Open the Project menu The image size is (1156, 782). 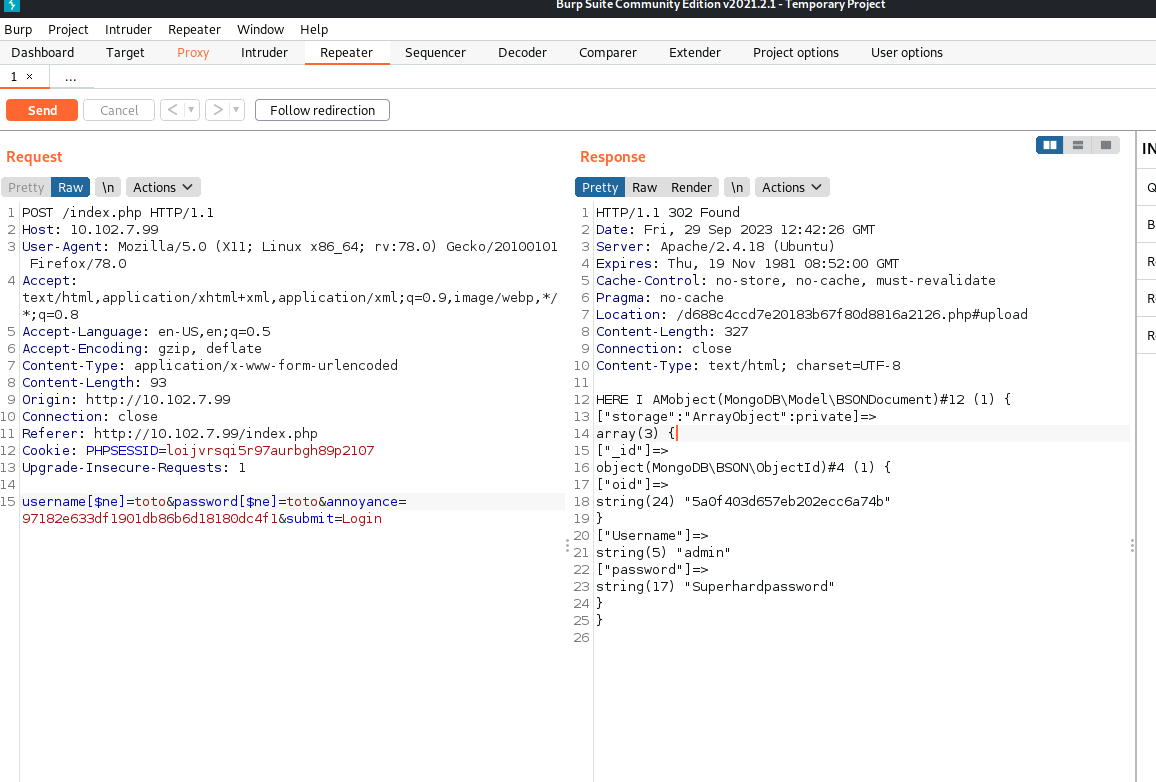[68, 29]
